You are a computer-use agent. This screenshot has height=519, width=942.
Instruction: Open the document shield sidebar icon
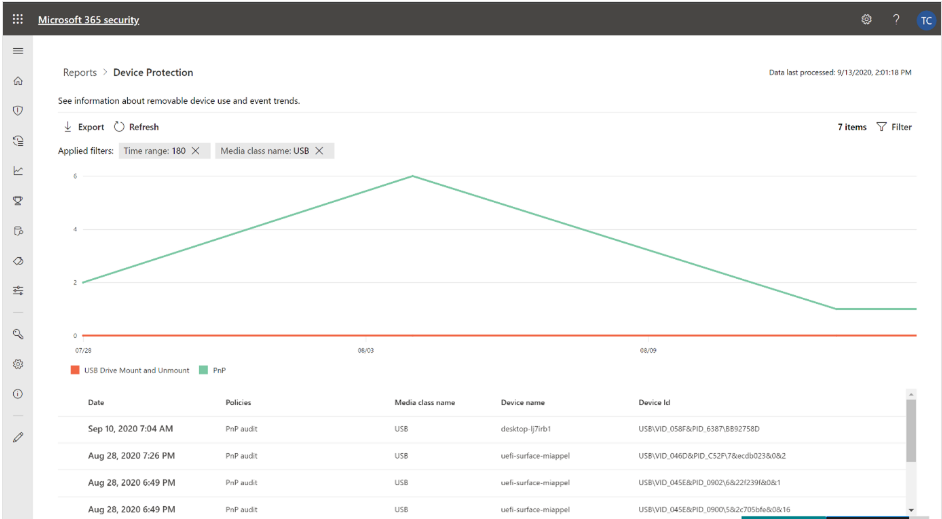coord(18,231)
